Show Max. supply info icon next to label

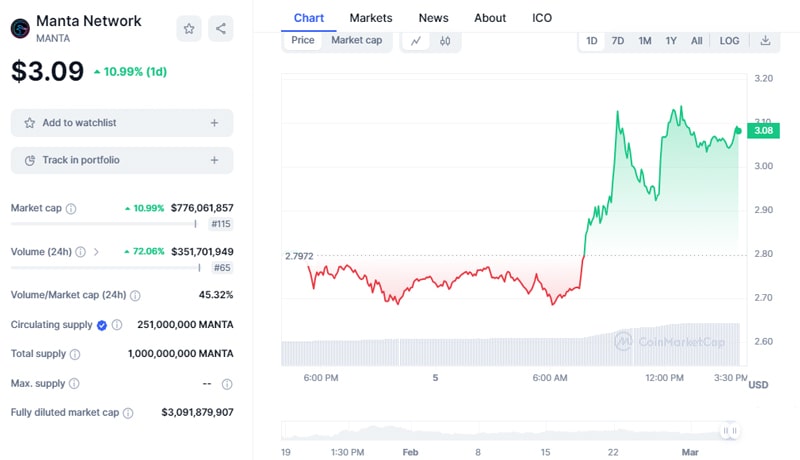point(74,384)
